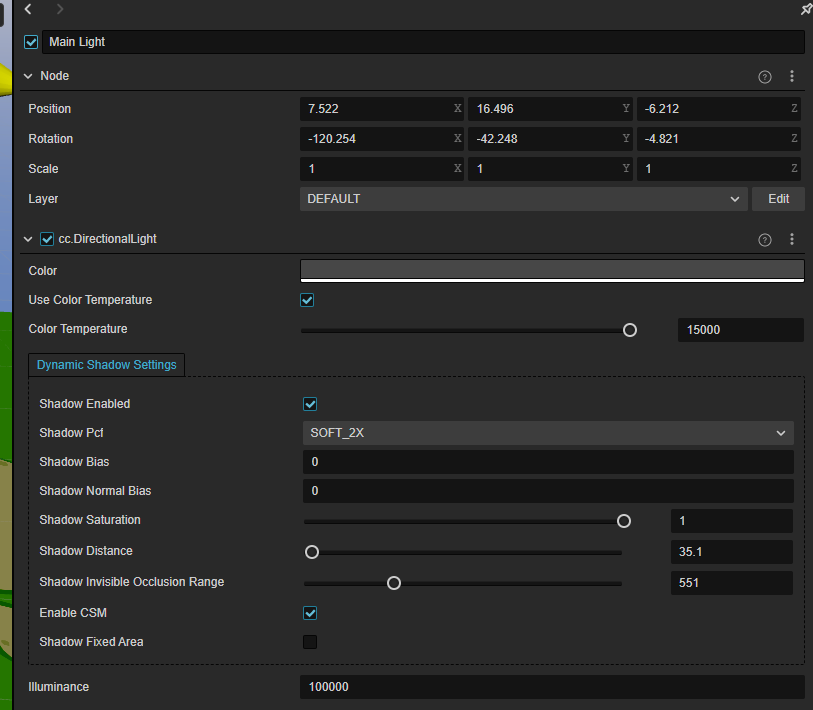Turn off Shadow Enabled checkbox
Image resolution: width=813 pixels, height=710 pixels.
pos(310,404)
